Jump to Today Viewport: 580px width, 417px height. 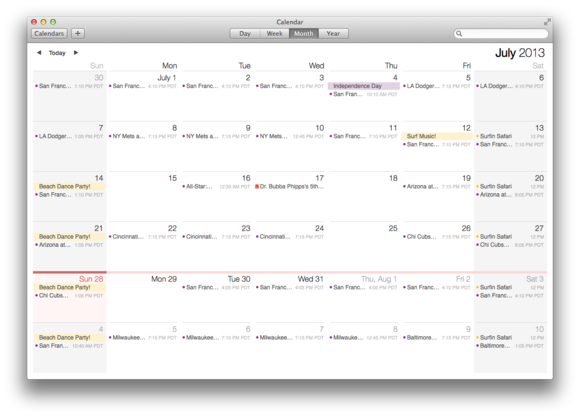pyautogui.click(x=57, y=53)
